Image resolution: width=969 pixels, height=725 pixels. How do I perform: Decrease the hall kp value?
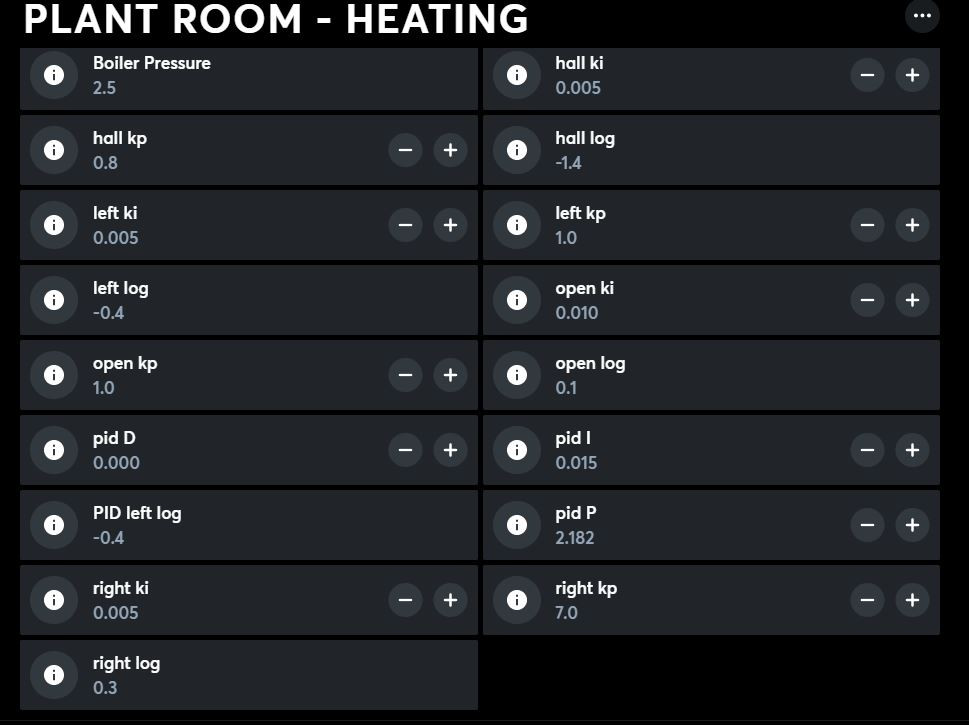coord(405,150)
